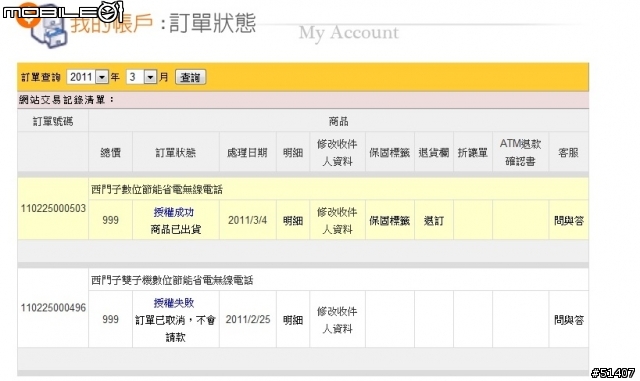Select order number 110225000503
640x381 pixels.
point(53,208)
